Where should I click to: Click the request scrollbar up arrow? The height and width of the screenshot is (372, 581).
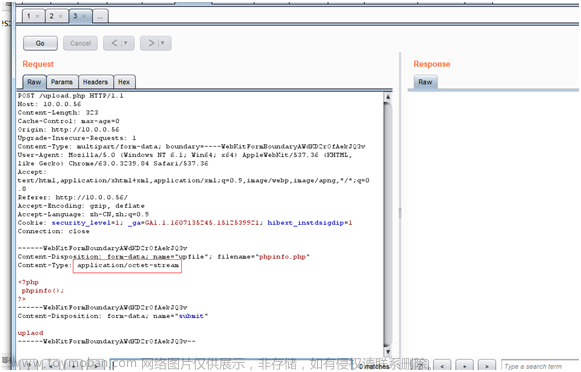(x=388, y=97)
